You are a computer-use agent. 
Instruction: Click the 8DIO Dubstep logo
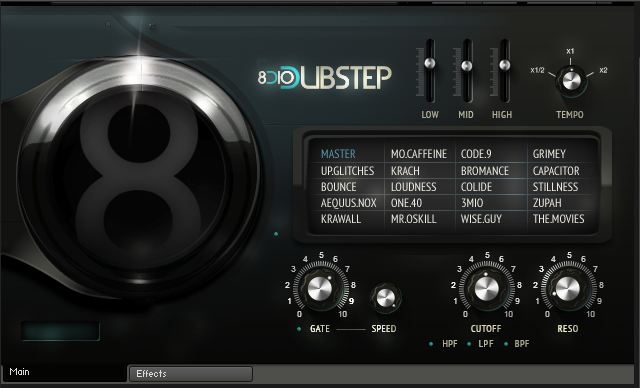(x=325, y=77)
